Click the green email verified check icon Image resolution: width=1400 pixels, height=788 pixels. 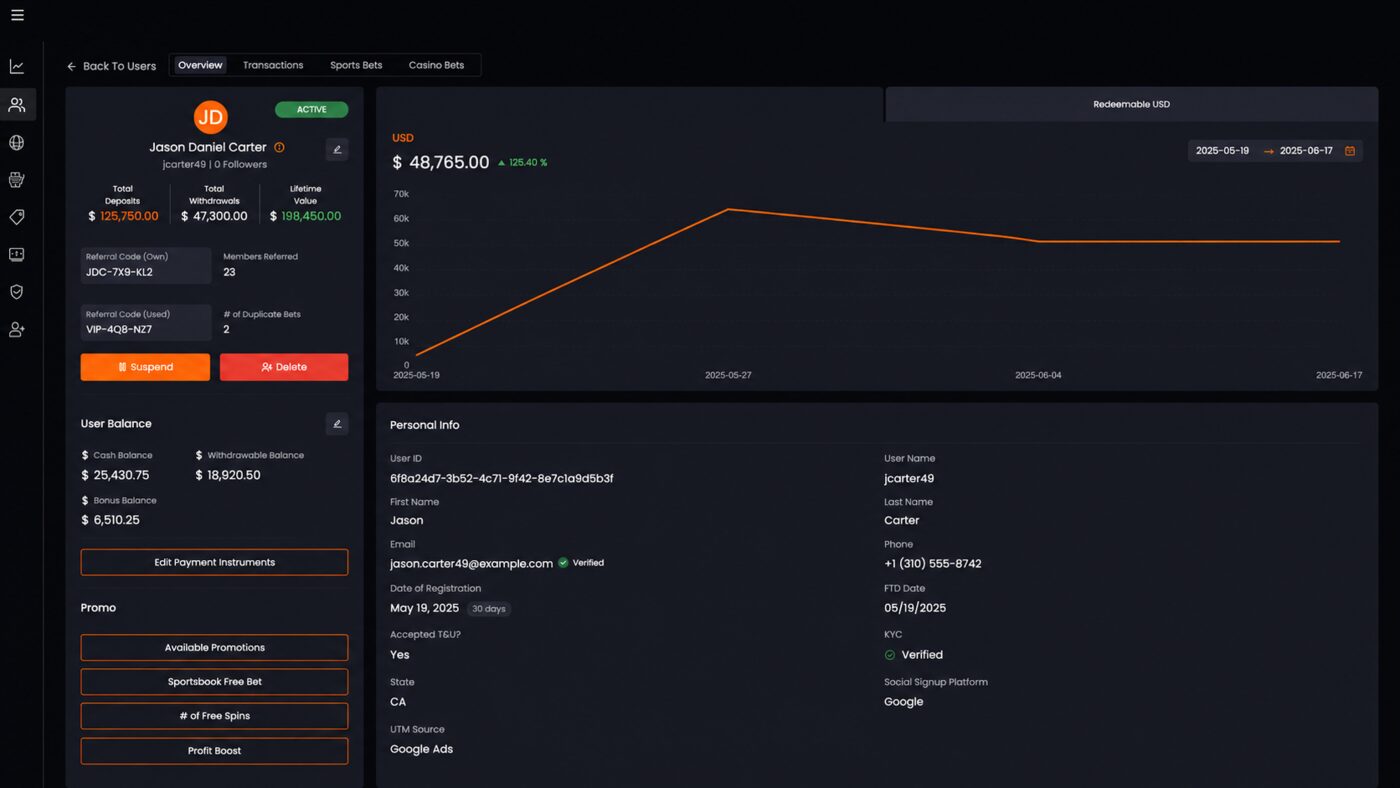click(563, 563)
